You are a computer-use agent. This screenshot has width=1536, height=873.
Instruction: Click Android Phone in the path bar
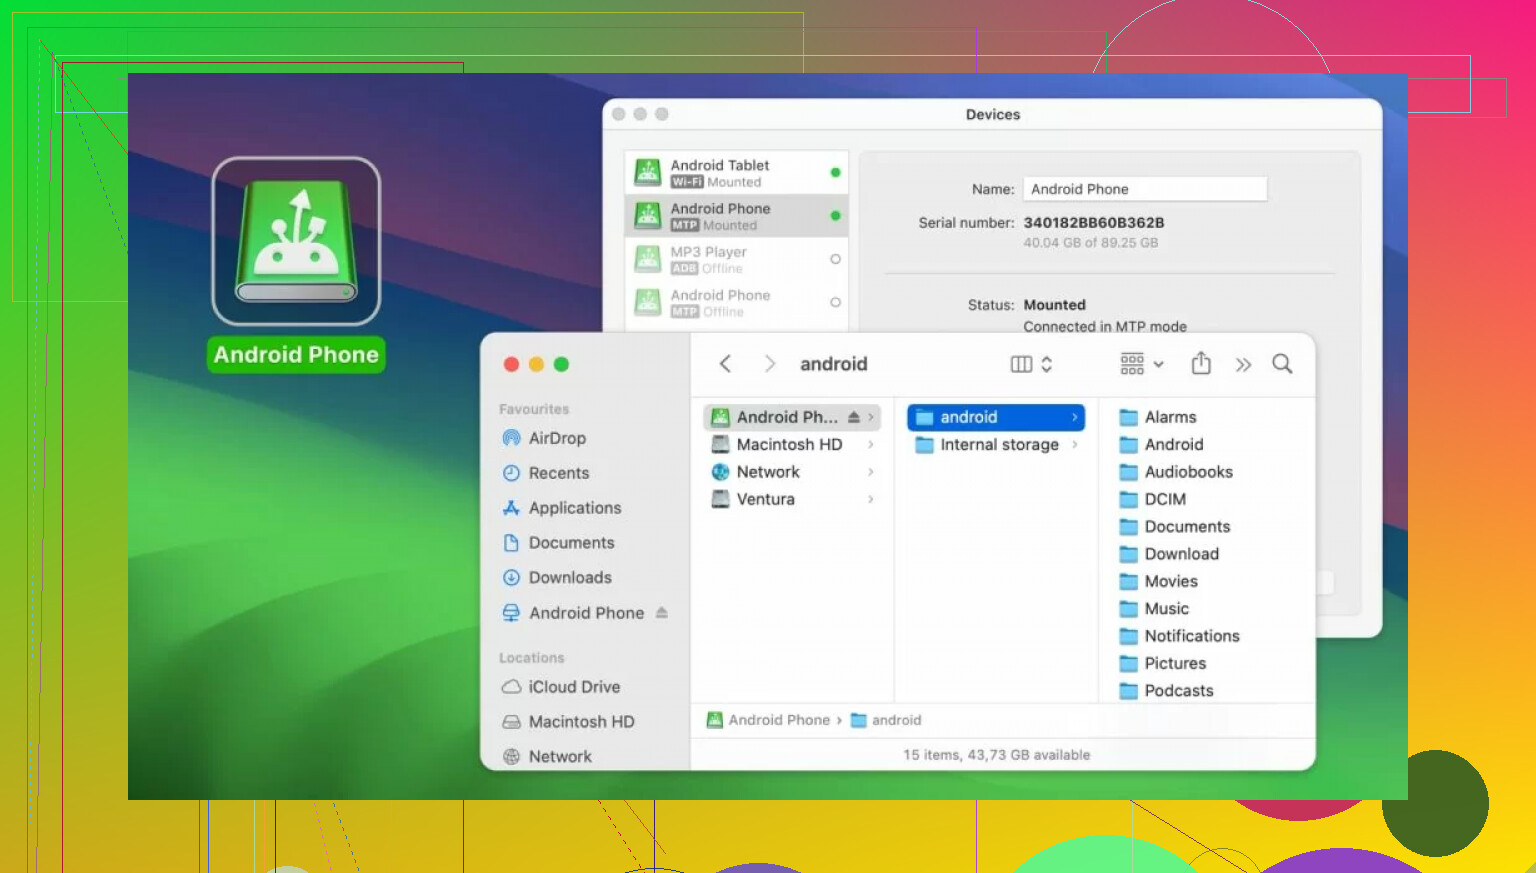(x=768, y=720)
